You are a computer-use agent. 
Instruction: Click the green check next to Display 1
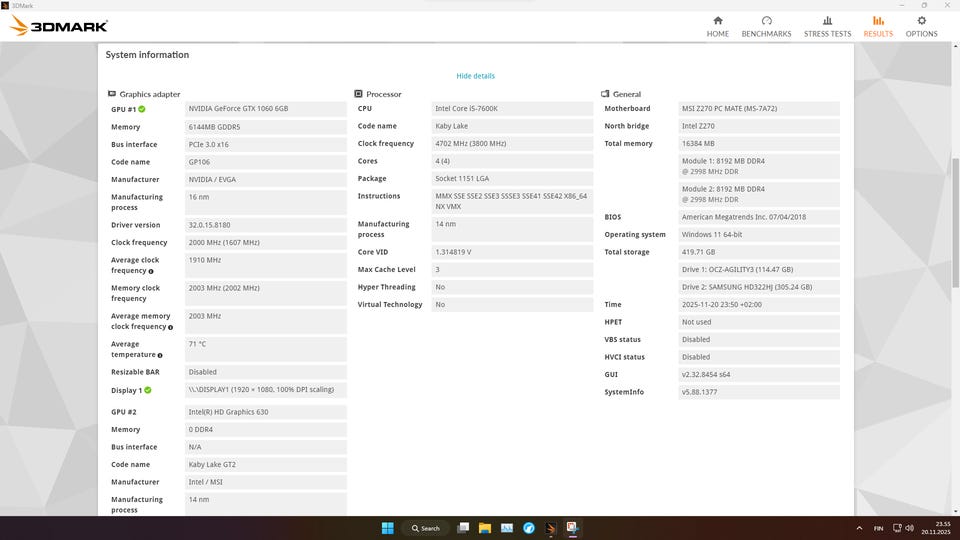click(x=148, y=390)
